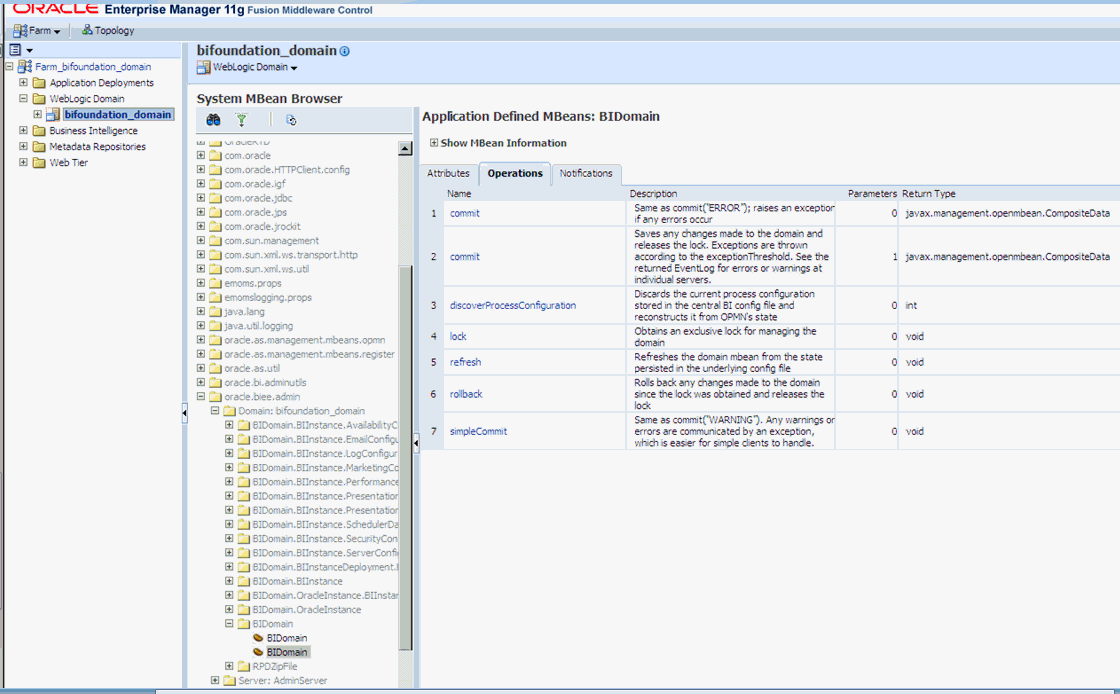The image size is (1120, 694).
Task: Select com.oracle.HTTPClient.config tree item
Action: pyautogui.click(x=287, y=169)
